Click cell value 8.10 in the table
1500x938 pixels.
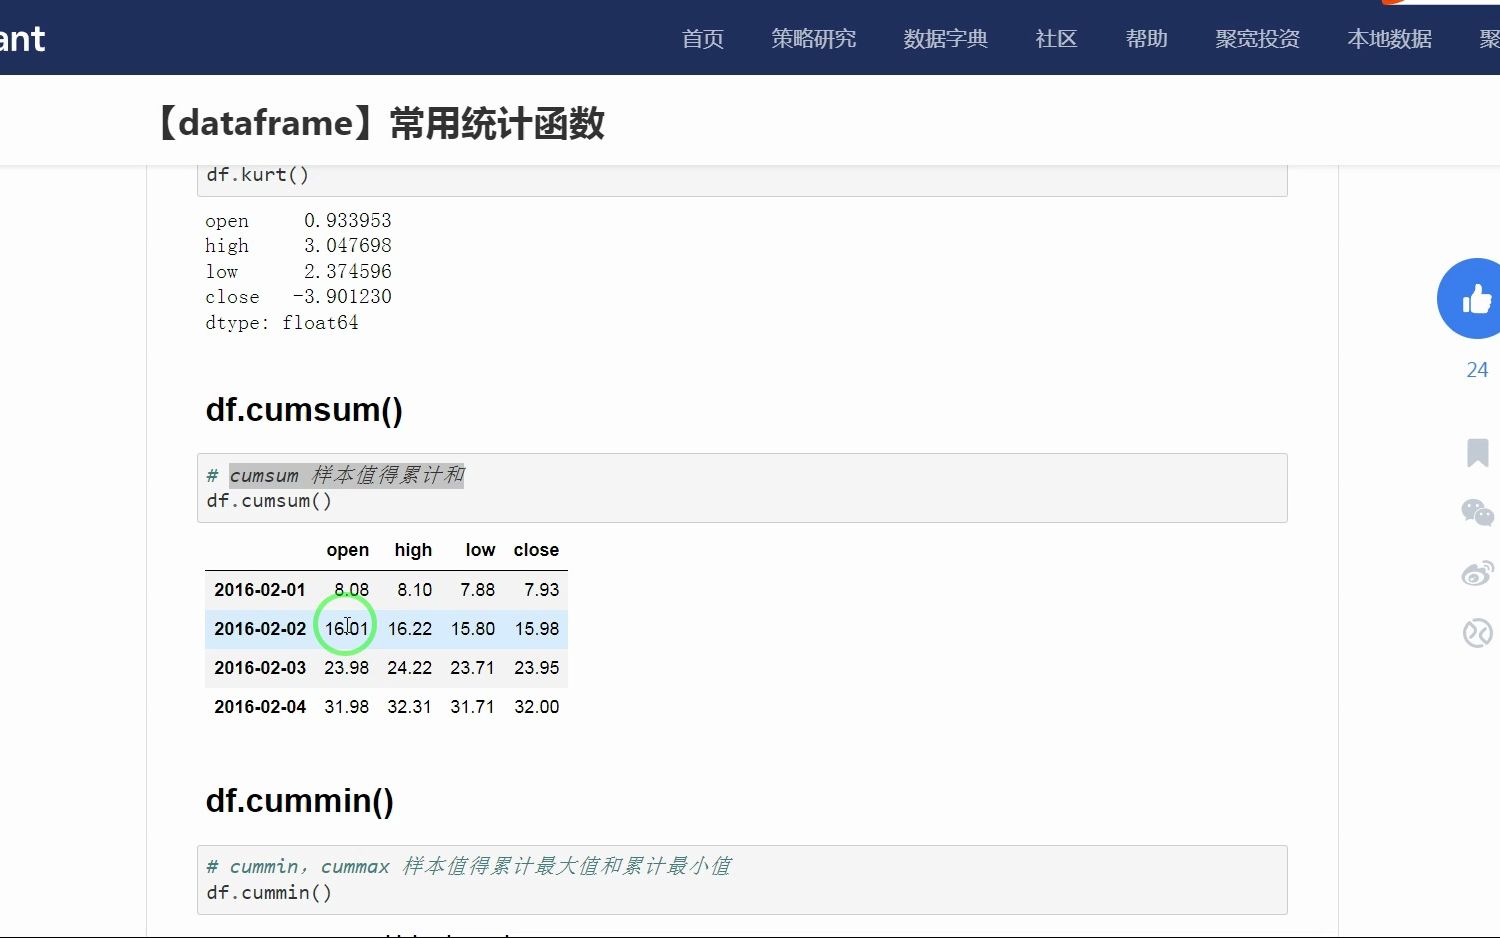click(x=414, y=590)
